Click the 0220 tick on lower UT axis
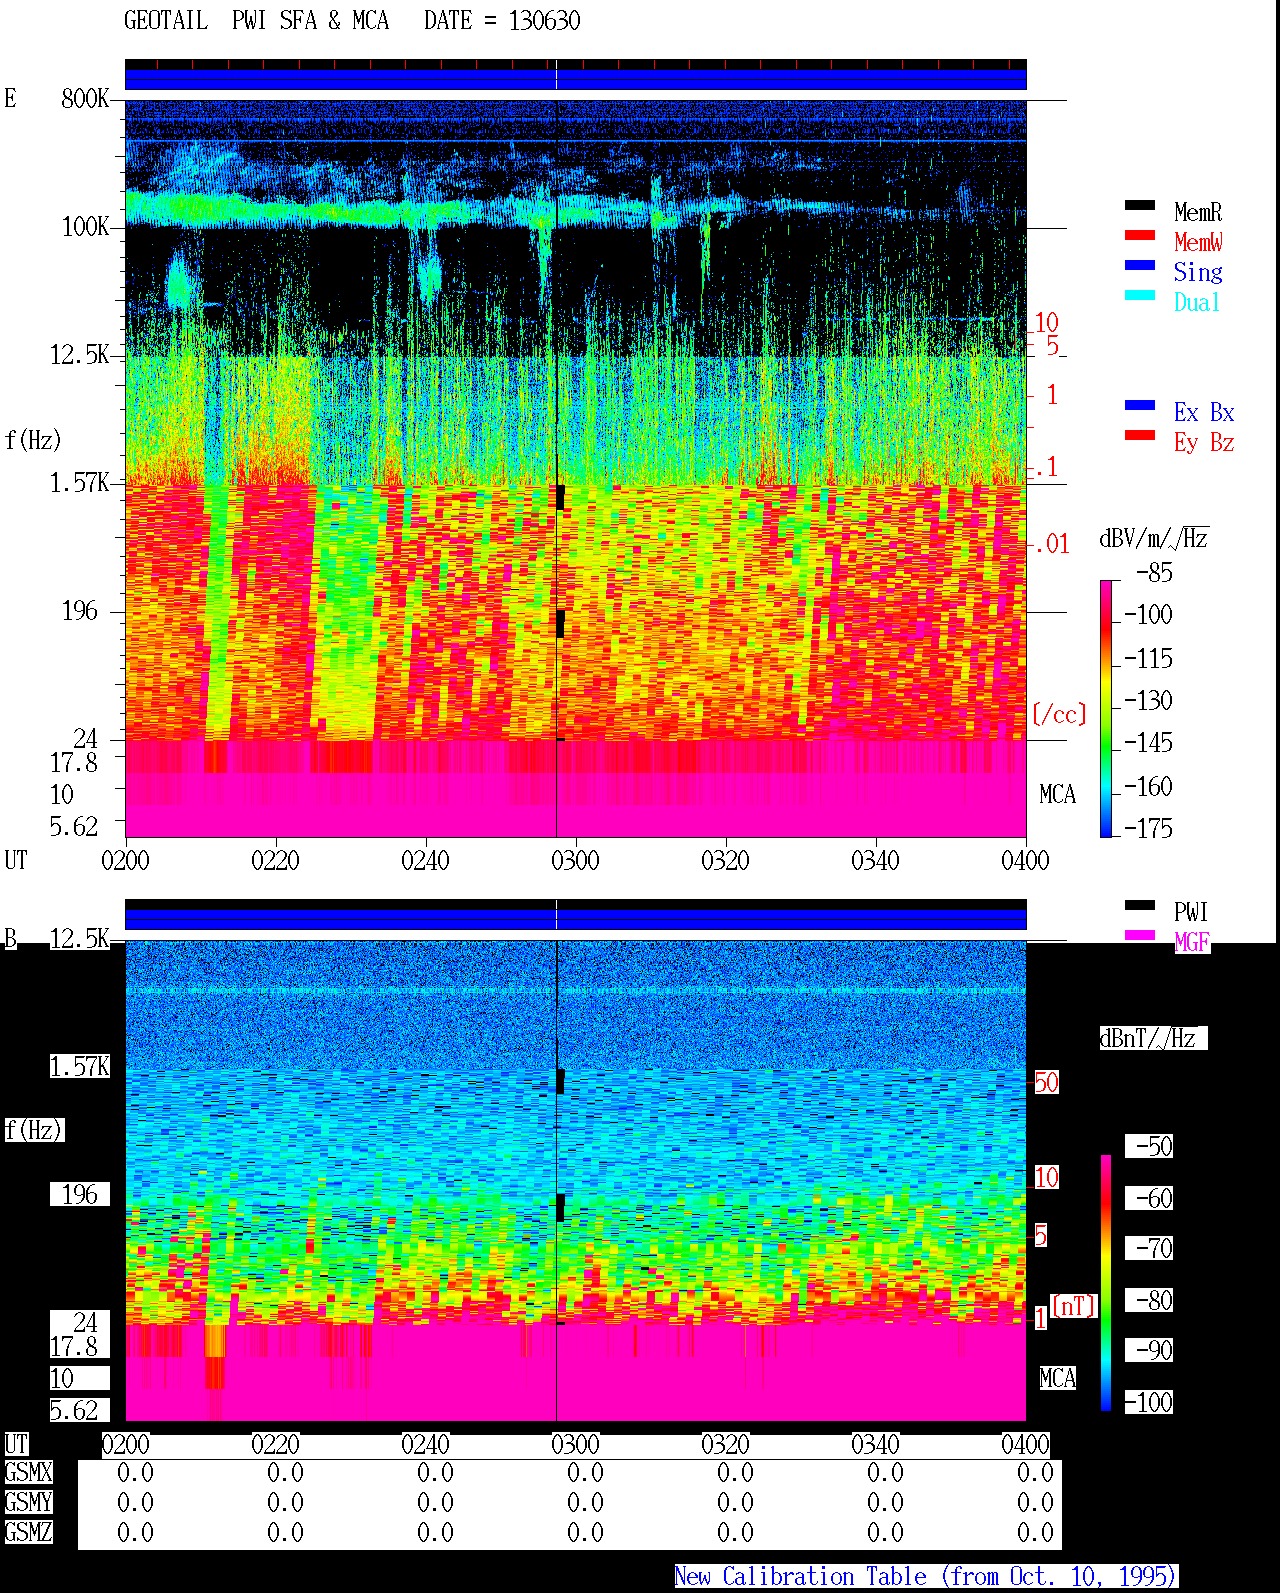1280x1593 pixels. (x=275, y=1444)
